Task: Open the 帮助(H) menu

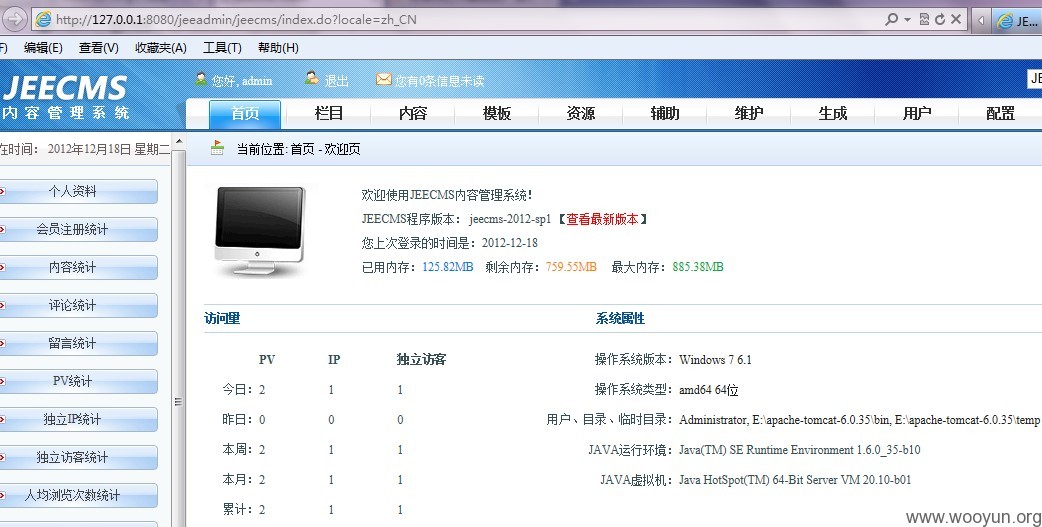Action: 278,48
